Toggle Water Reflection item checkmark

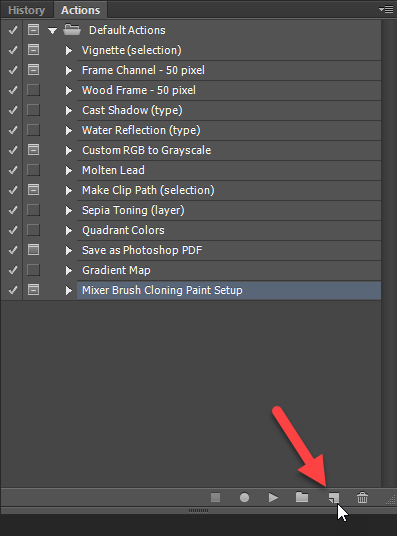point(13,130)
